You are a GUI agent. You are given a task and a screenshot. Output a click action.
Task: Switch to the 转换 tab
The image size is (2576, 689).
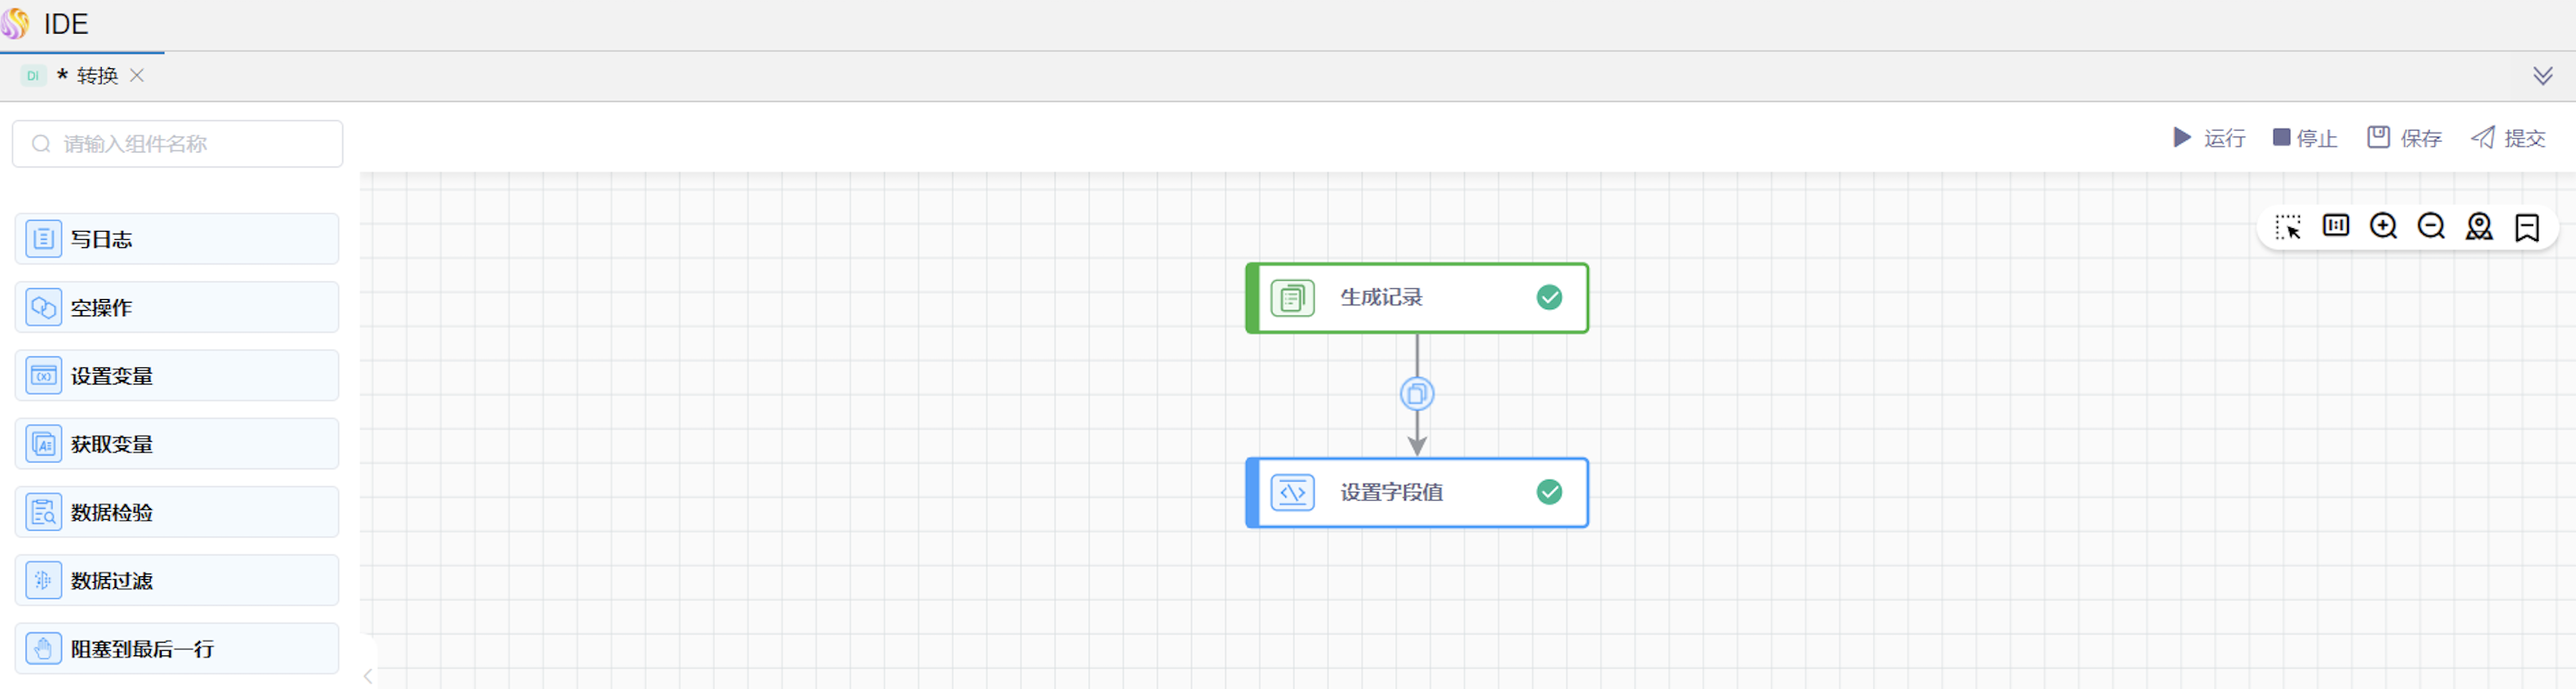[x=97, y=76]
